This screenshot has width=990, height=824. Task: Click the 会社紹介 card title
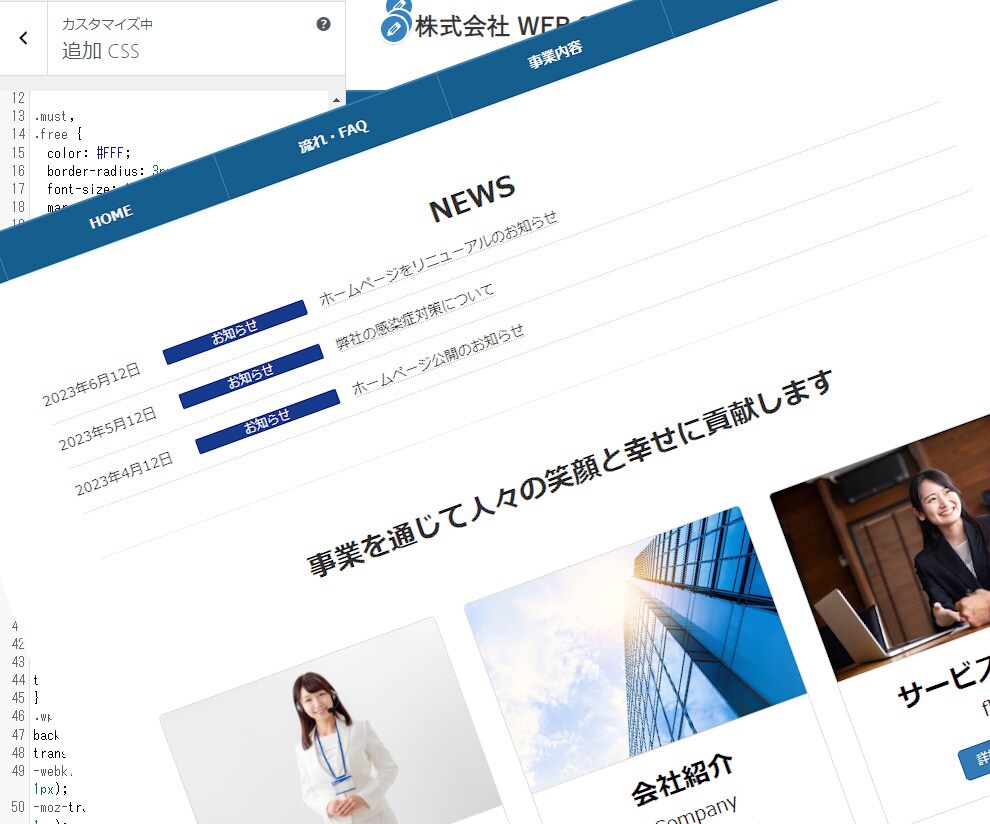pyautogui.click(x=683, y=780)
